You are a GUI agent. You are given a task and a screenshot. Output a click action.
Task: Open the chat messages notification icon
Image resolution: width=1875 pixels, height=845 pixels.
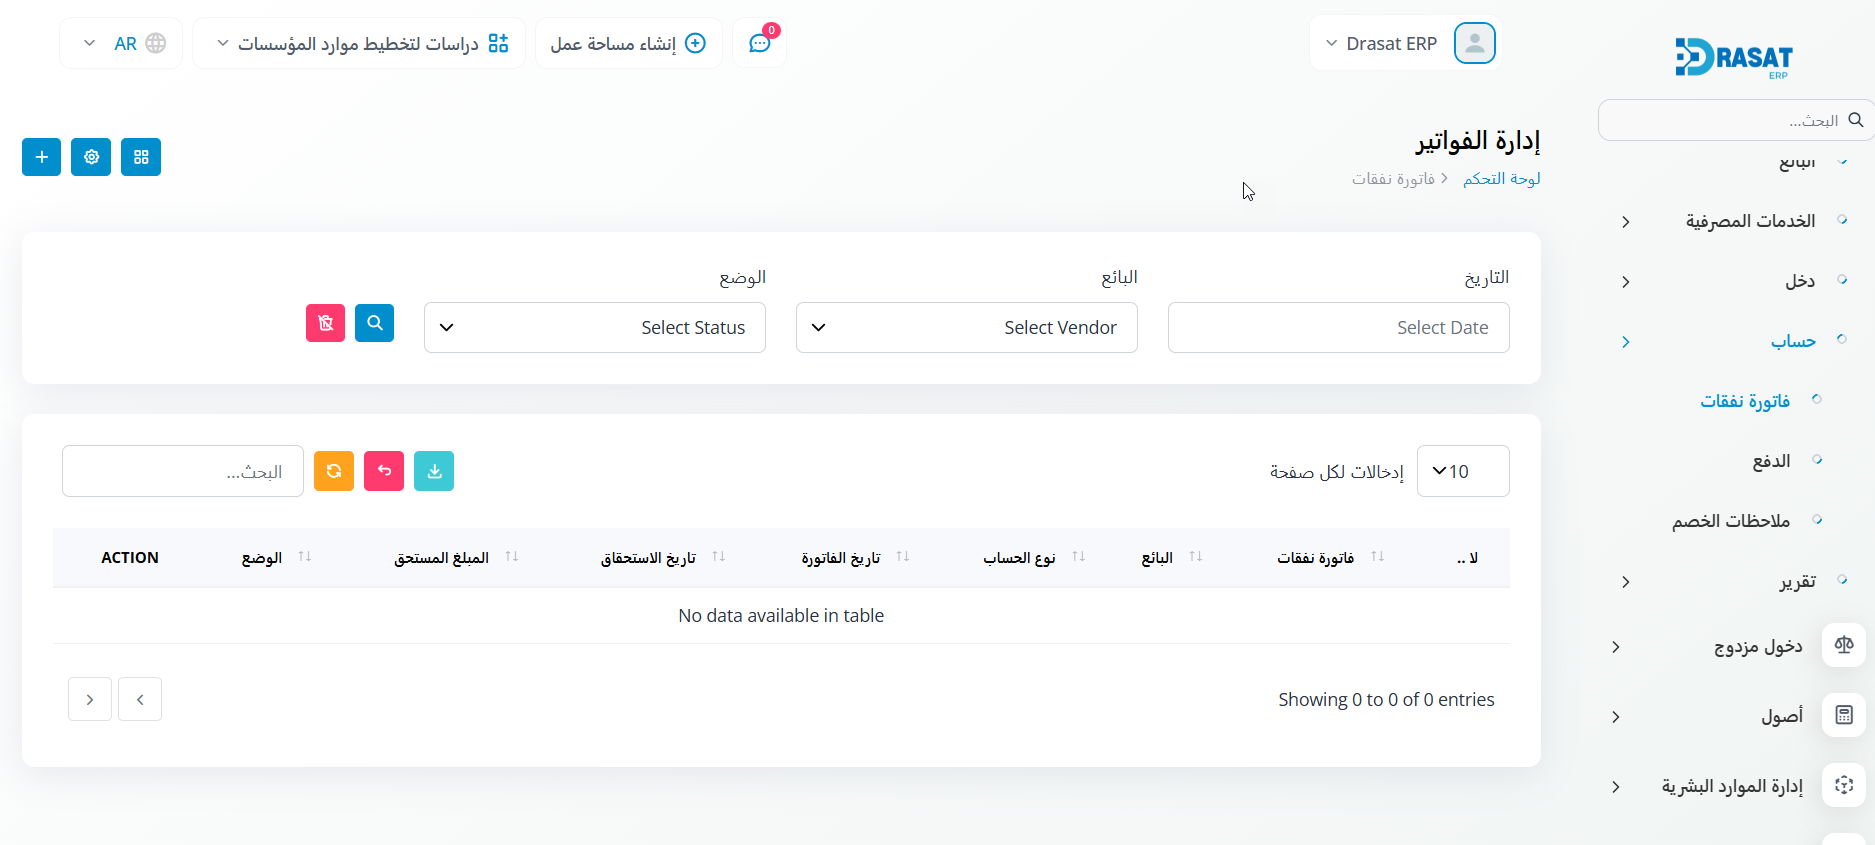(760, 44)
